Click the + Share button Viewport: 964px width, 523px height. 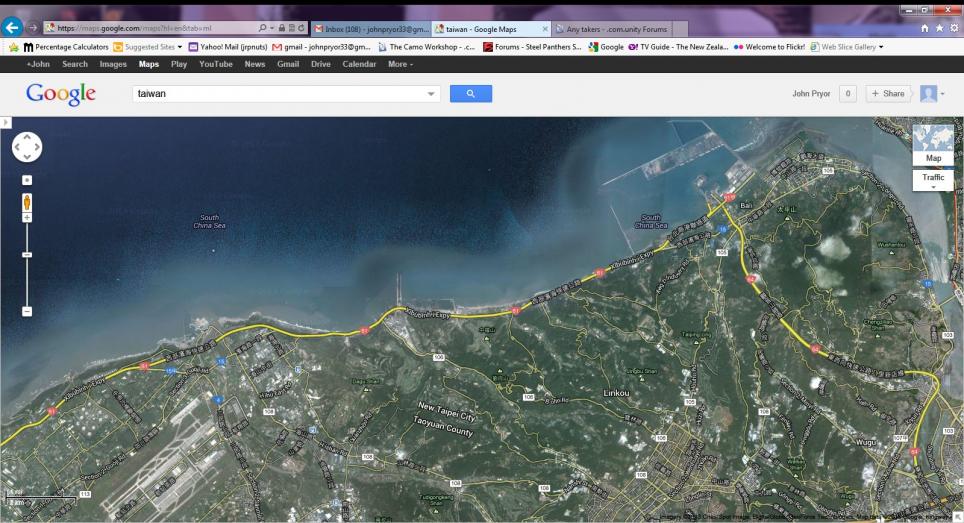[887, 93]
